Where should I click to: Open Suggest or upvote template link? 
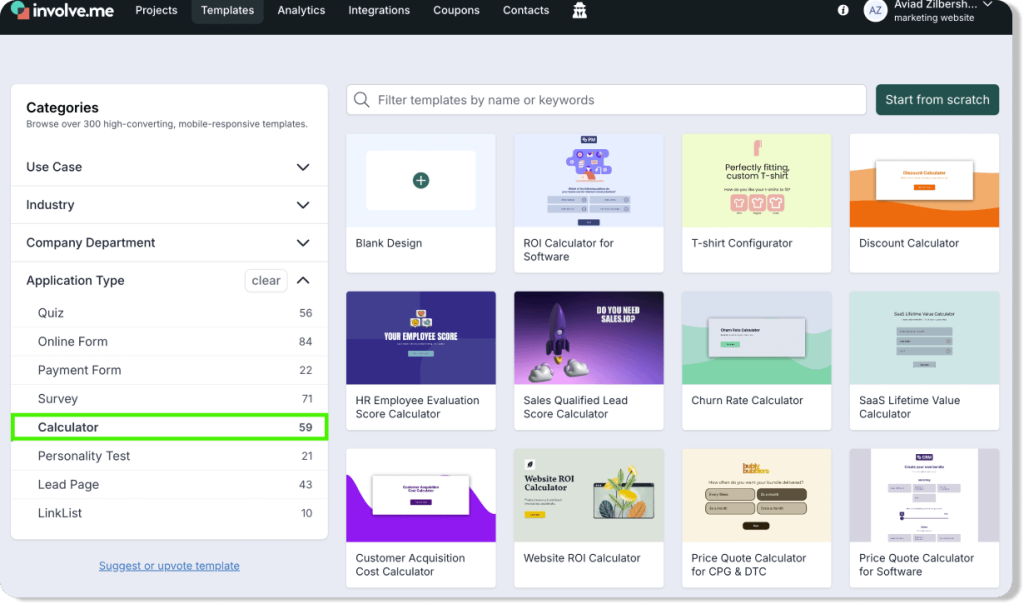tap(169, 565)
